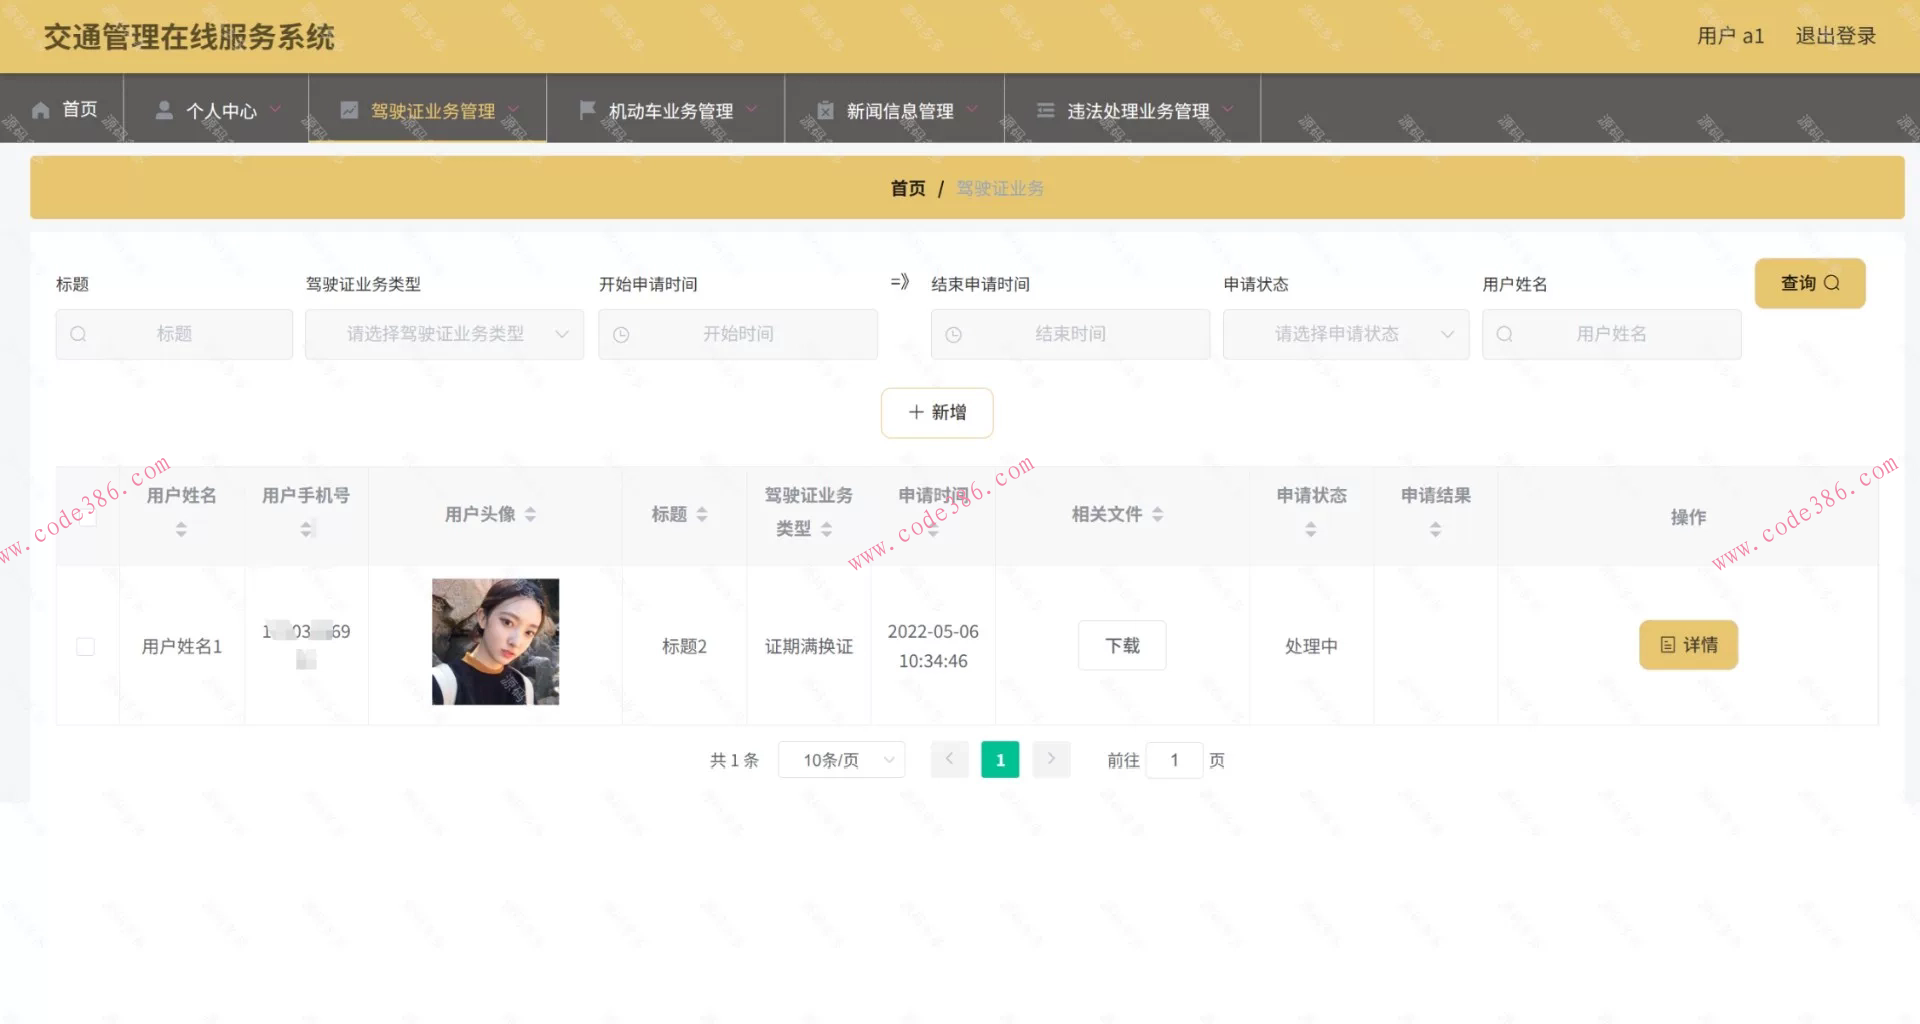Click the user icon beside 个人中心
This screenshot has height=1024, width=1920.
point(164,110)
